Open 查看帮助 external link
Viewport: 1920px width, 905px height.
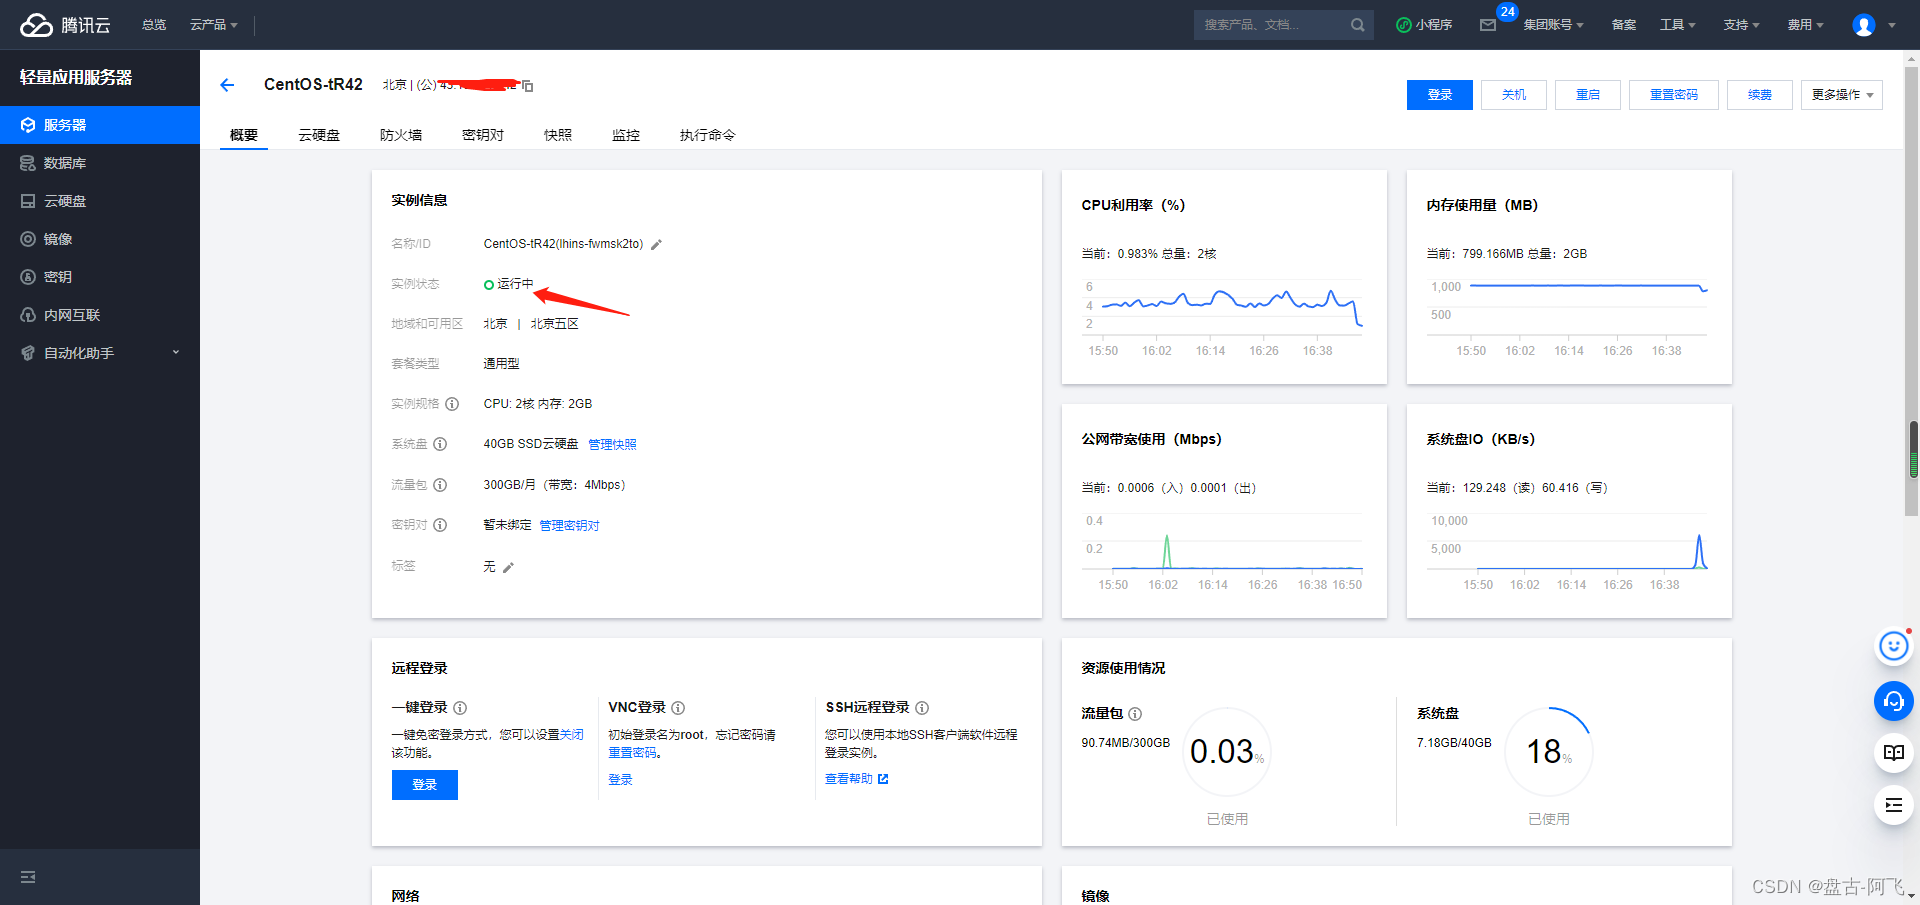856,779
